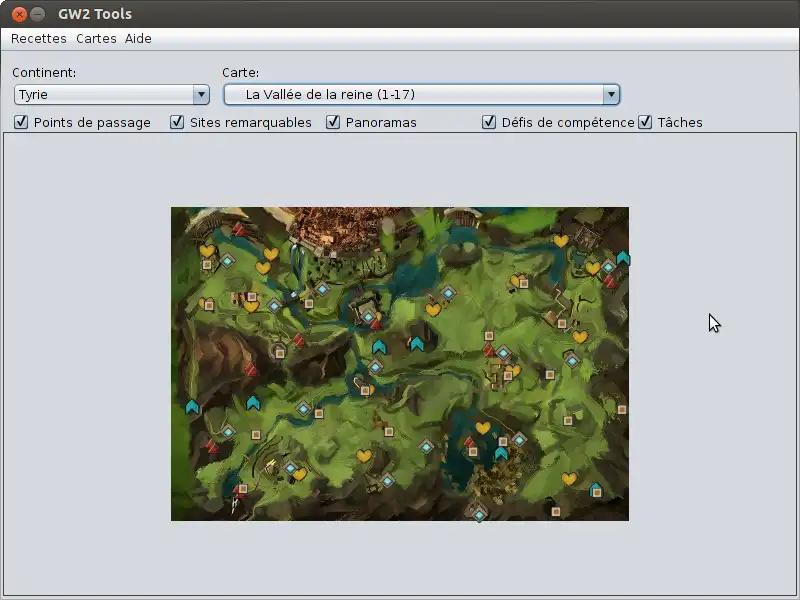Click the site square inside the circular ruin, west side
Image resolution: width=800 pixels, height=600 pixels.
280,353
